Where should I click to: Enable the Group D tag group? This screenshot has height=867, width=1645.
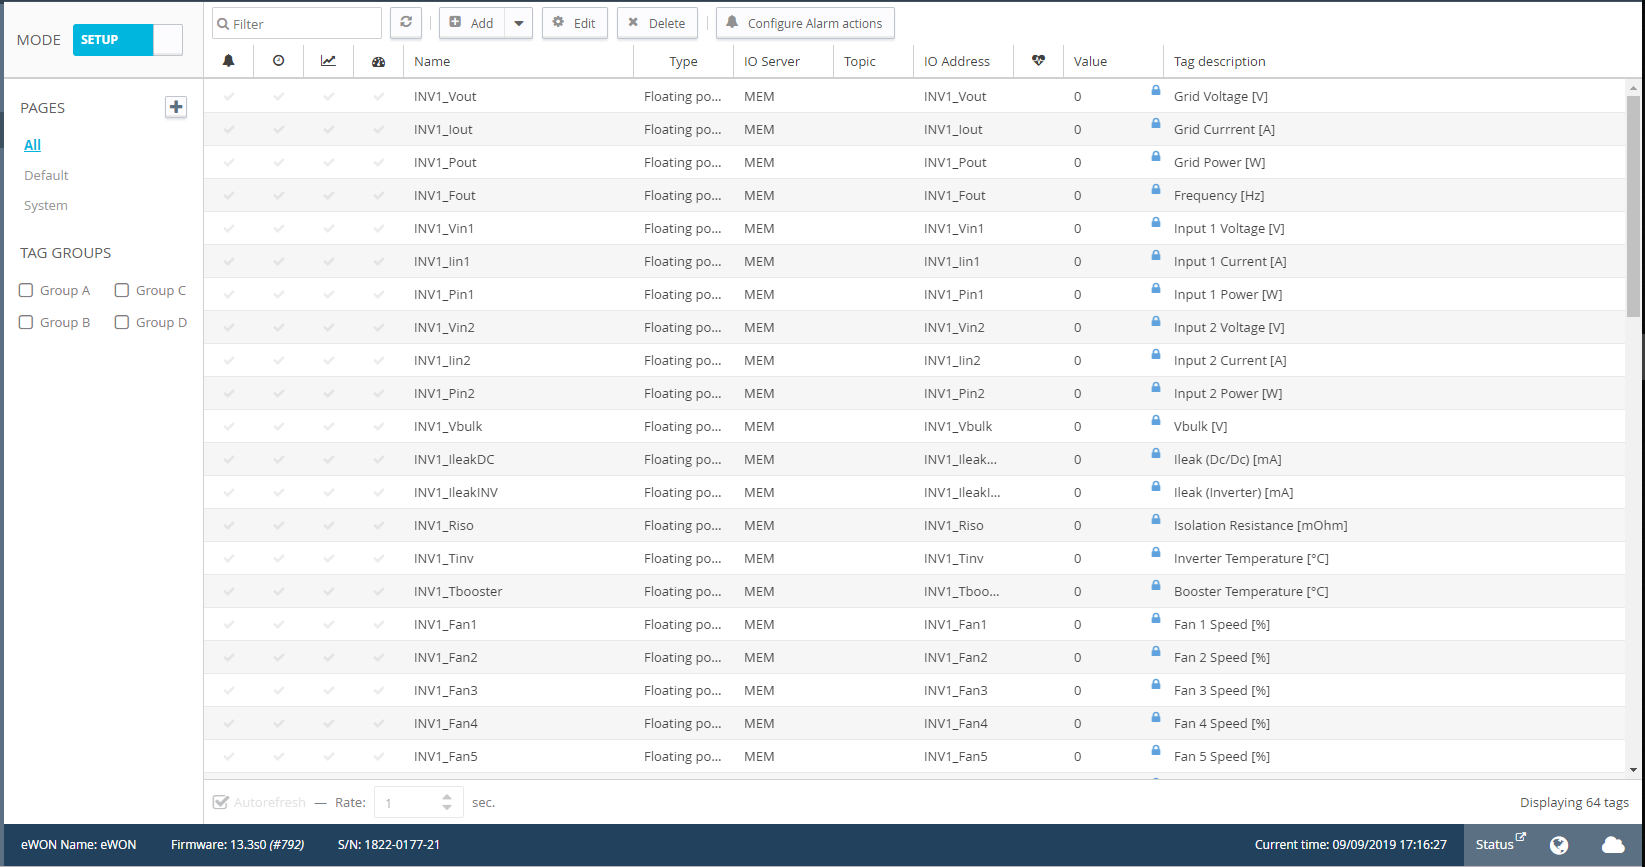[122, 322]
